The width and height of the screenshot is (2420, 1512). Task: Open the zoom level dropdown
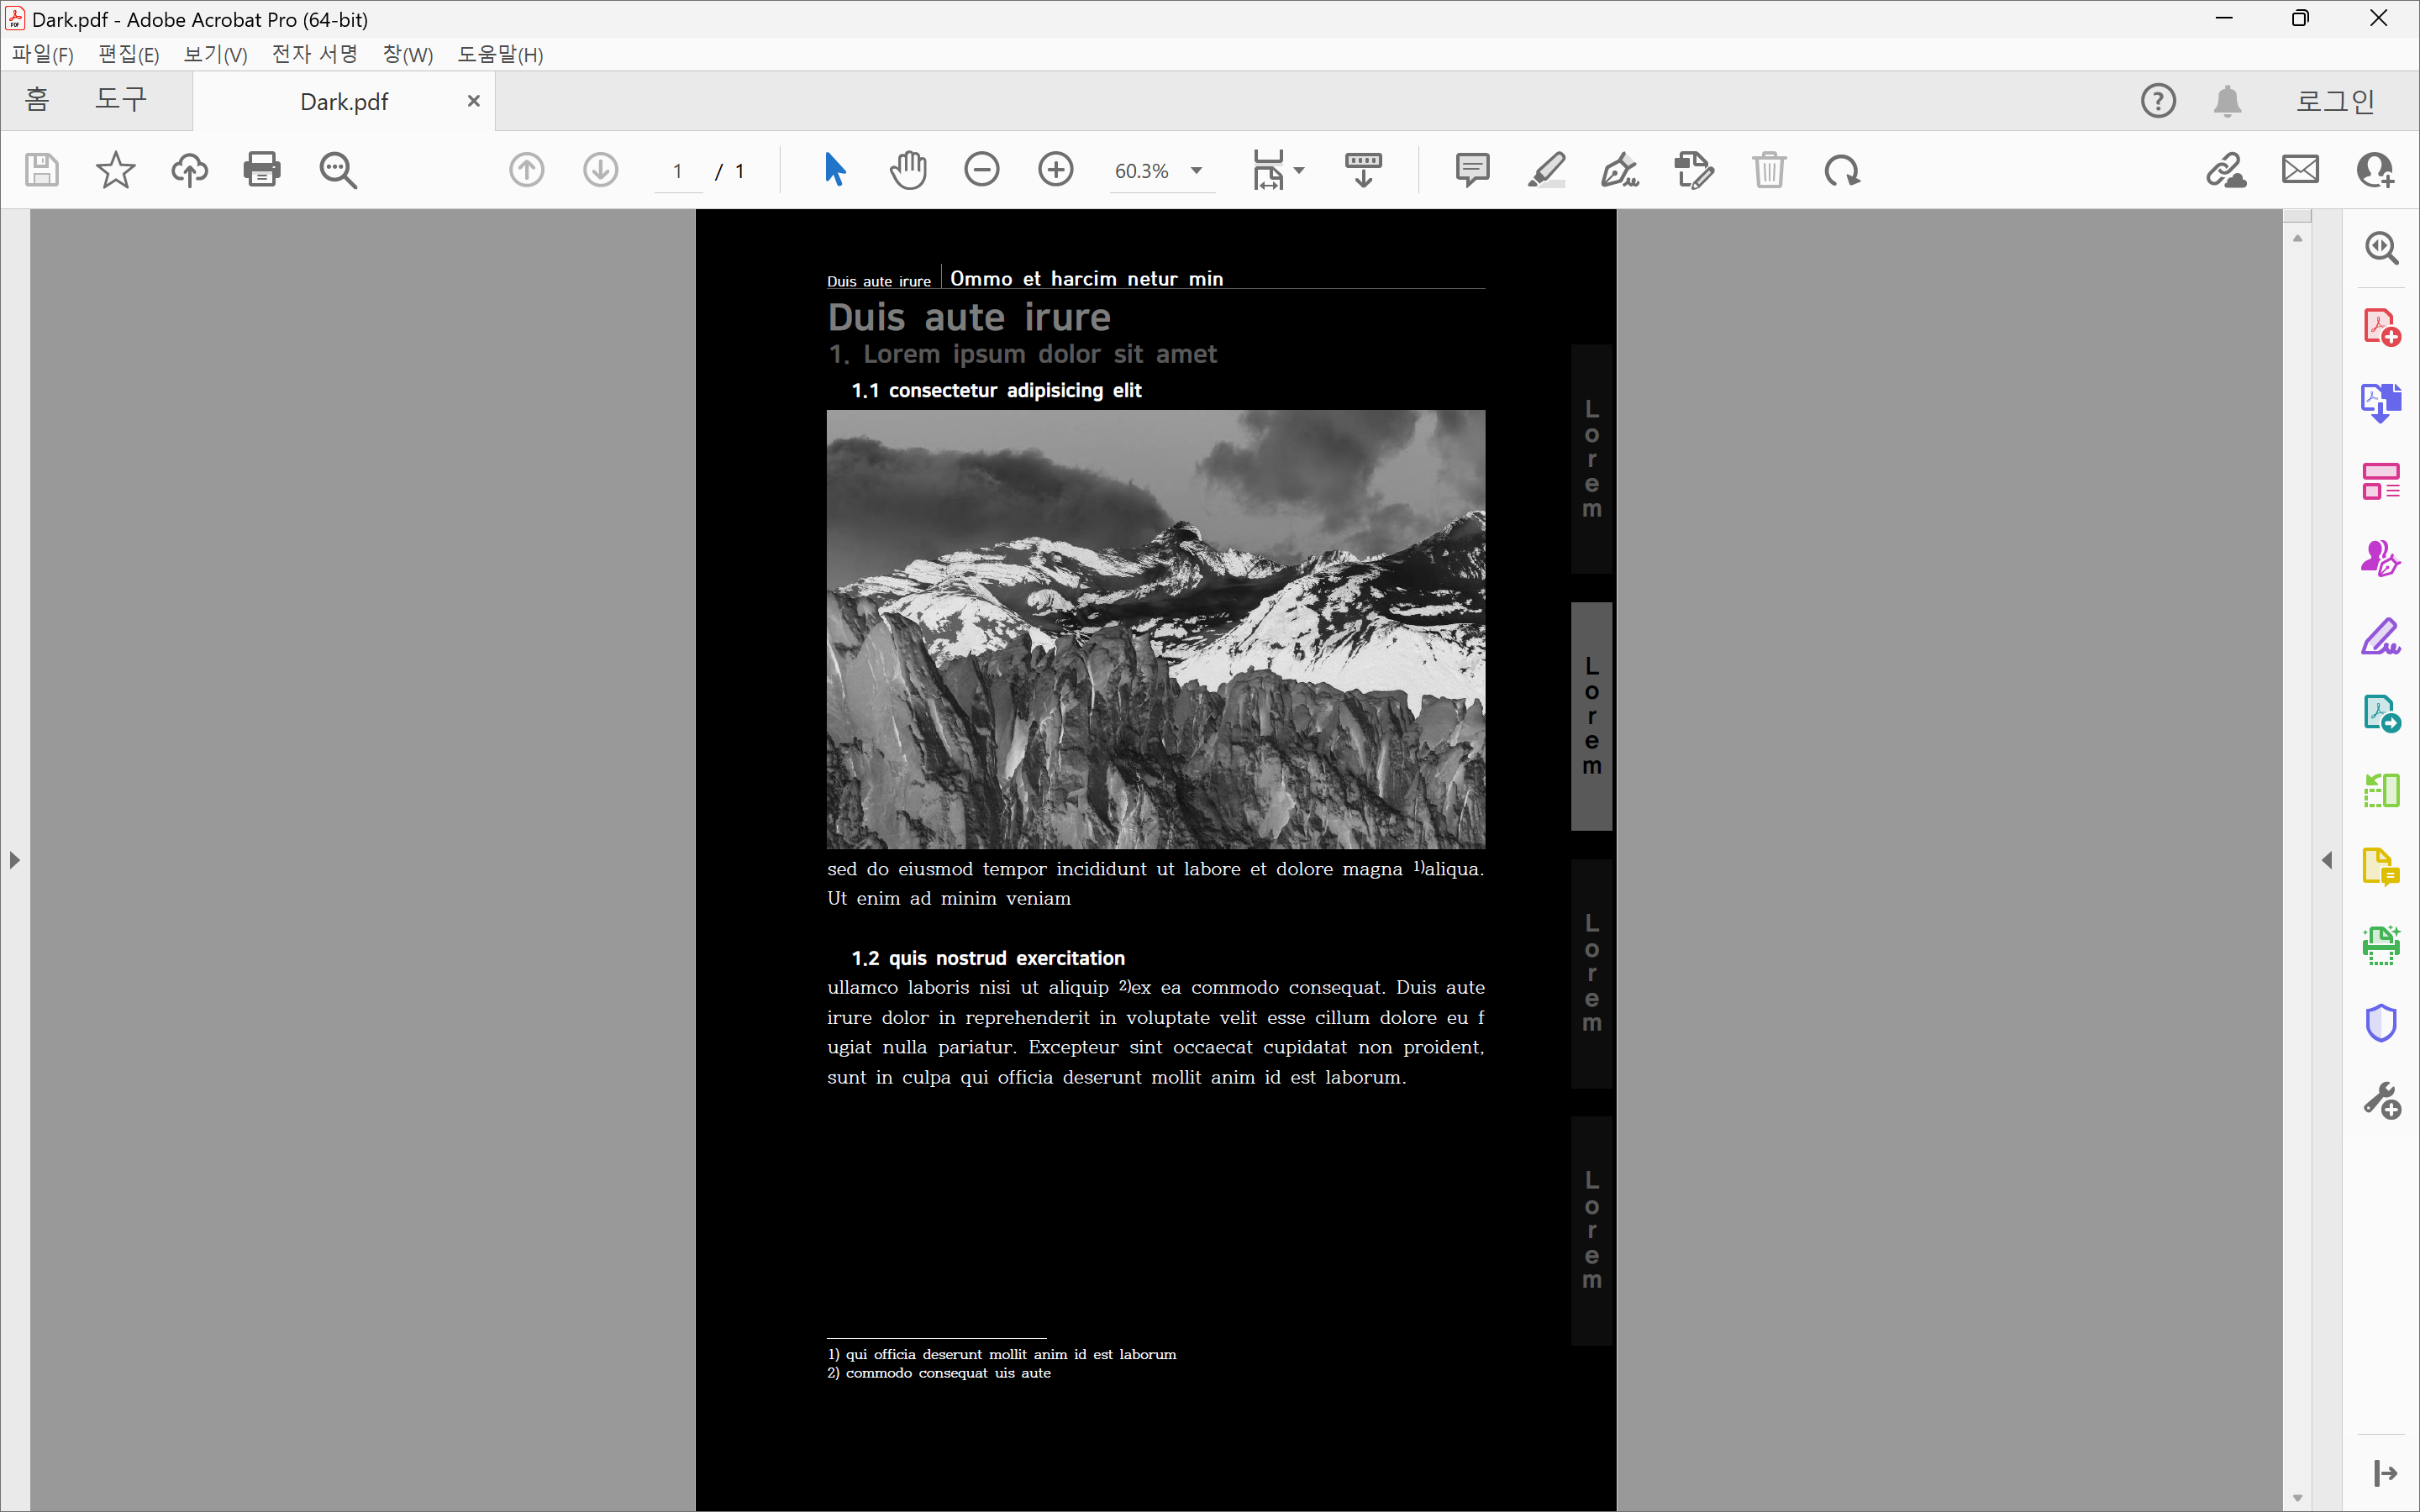pos(1196,171)
